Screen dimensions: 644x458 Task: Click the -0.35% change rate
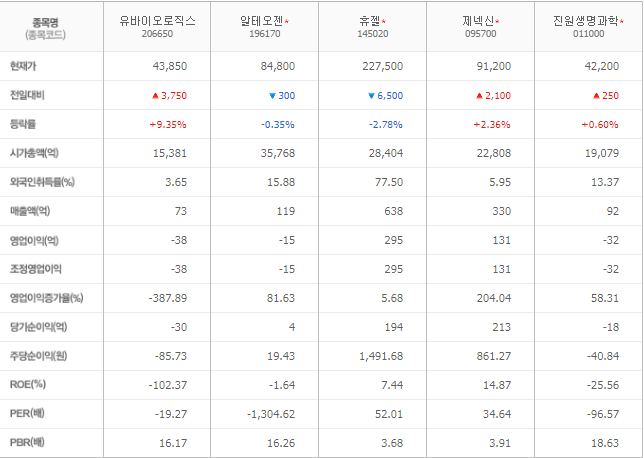coord(278,124)
